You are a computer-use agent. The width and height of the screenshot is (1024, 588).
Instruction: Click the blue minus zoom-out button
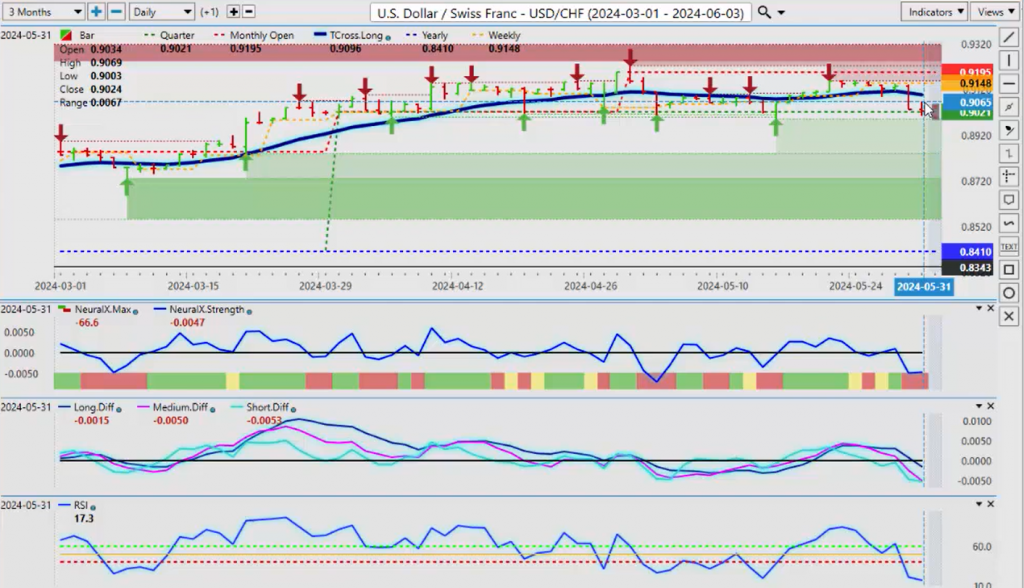coord(116,12)
